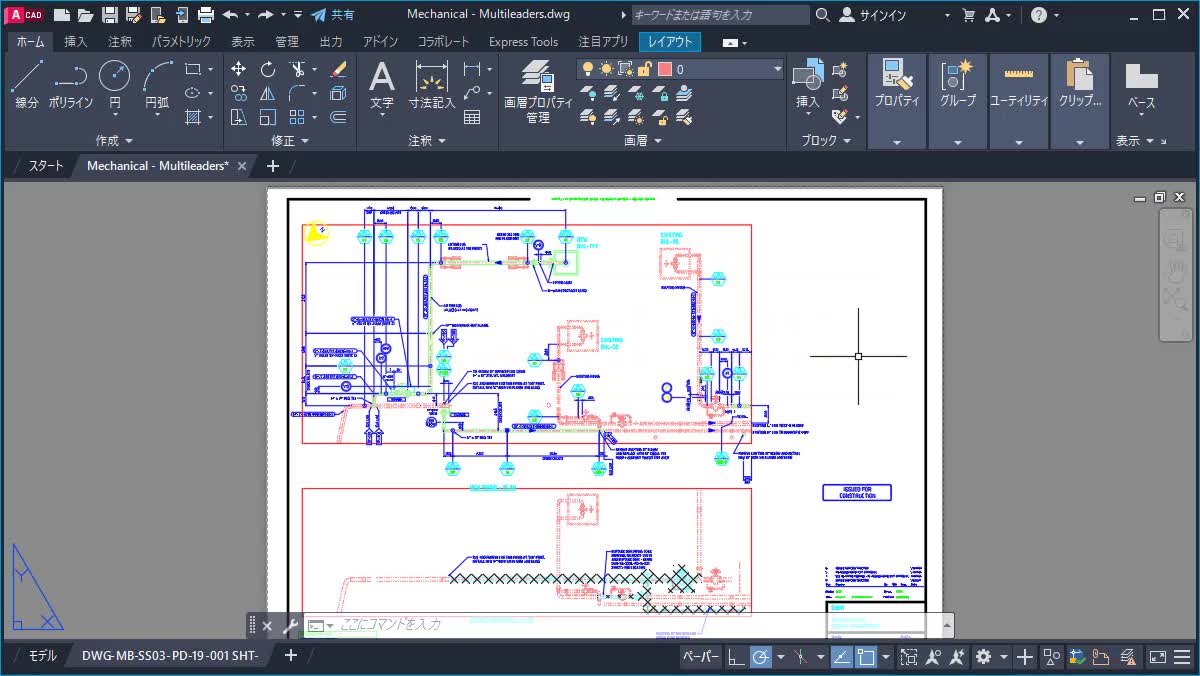
Task: Toggle Object snap tracking in status bar
Action: click(x=841, y=657)
